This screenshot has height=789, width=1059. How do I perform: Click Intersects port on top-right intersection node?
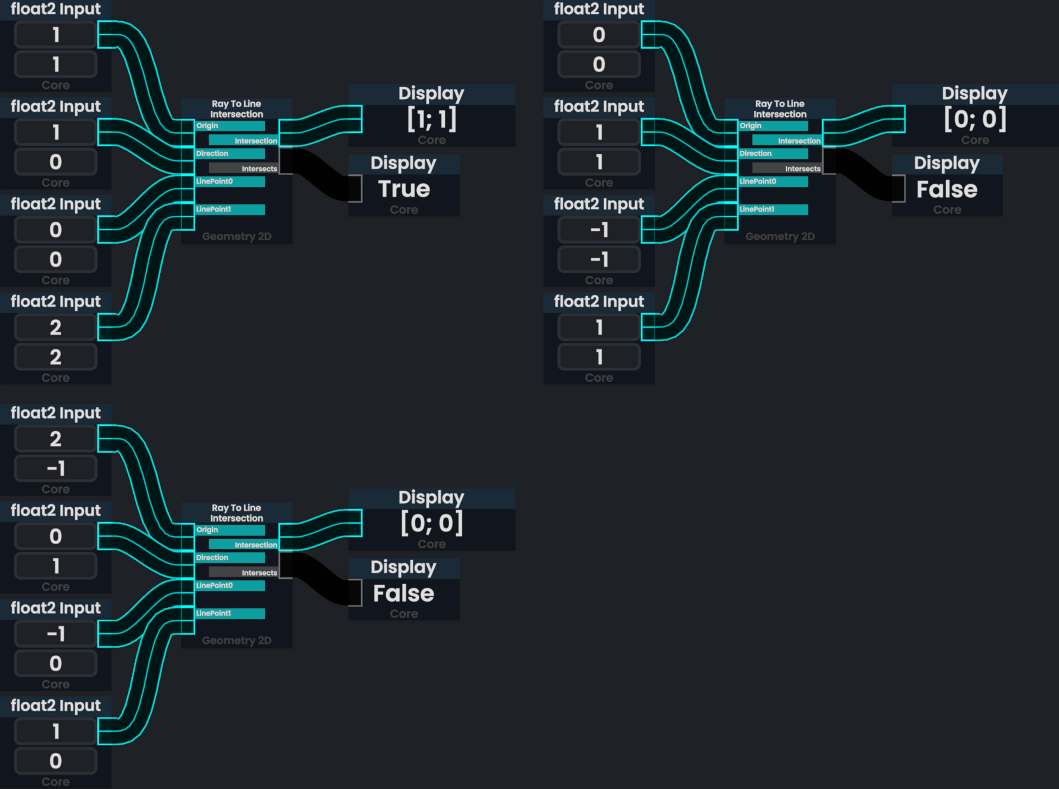coord(787,169)
